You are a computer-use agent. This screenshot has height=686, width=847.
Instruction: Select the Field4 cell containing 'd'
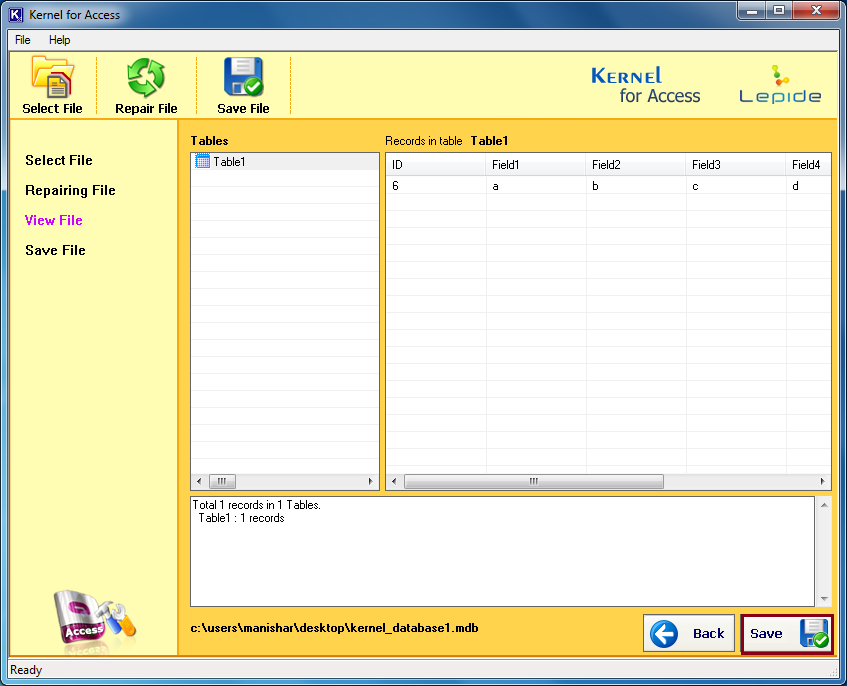(x=808, y=186)
